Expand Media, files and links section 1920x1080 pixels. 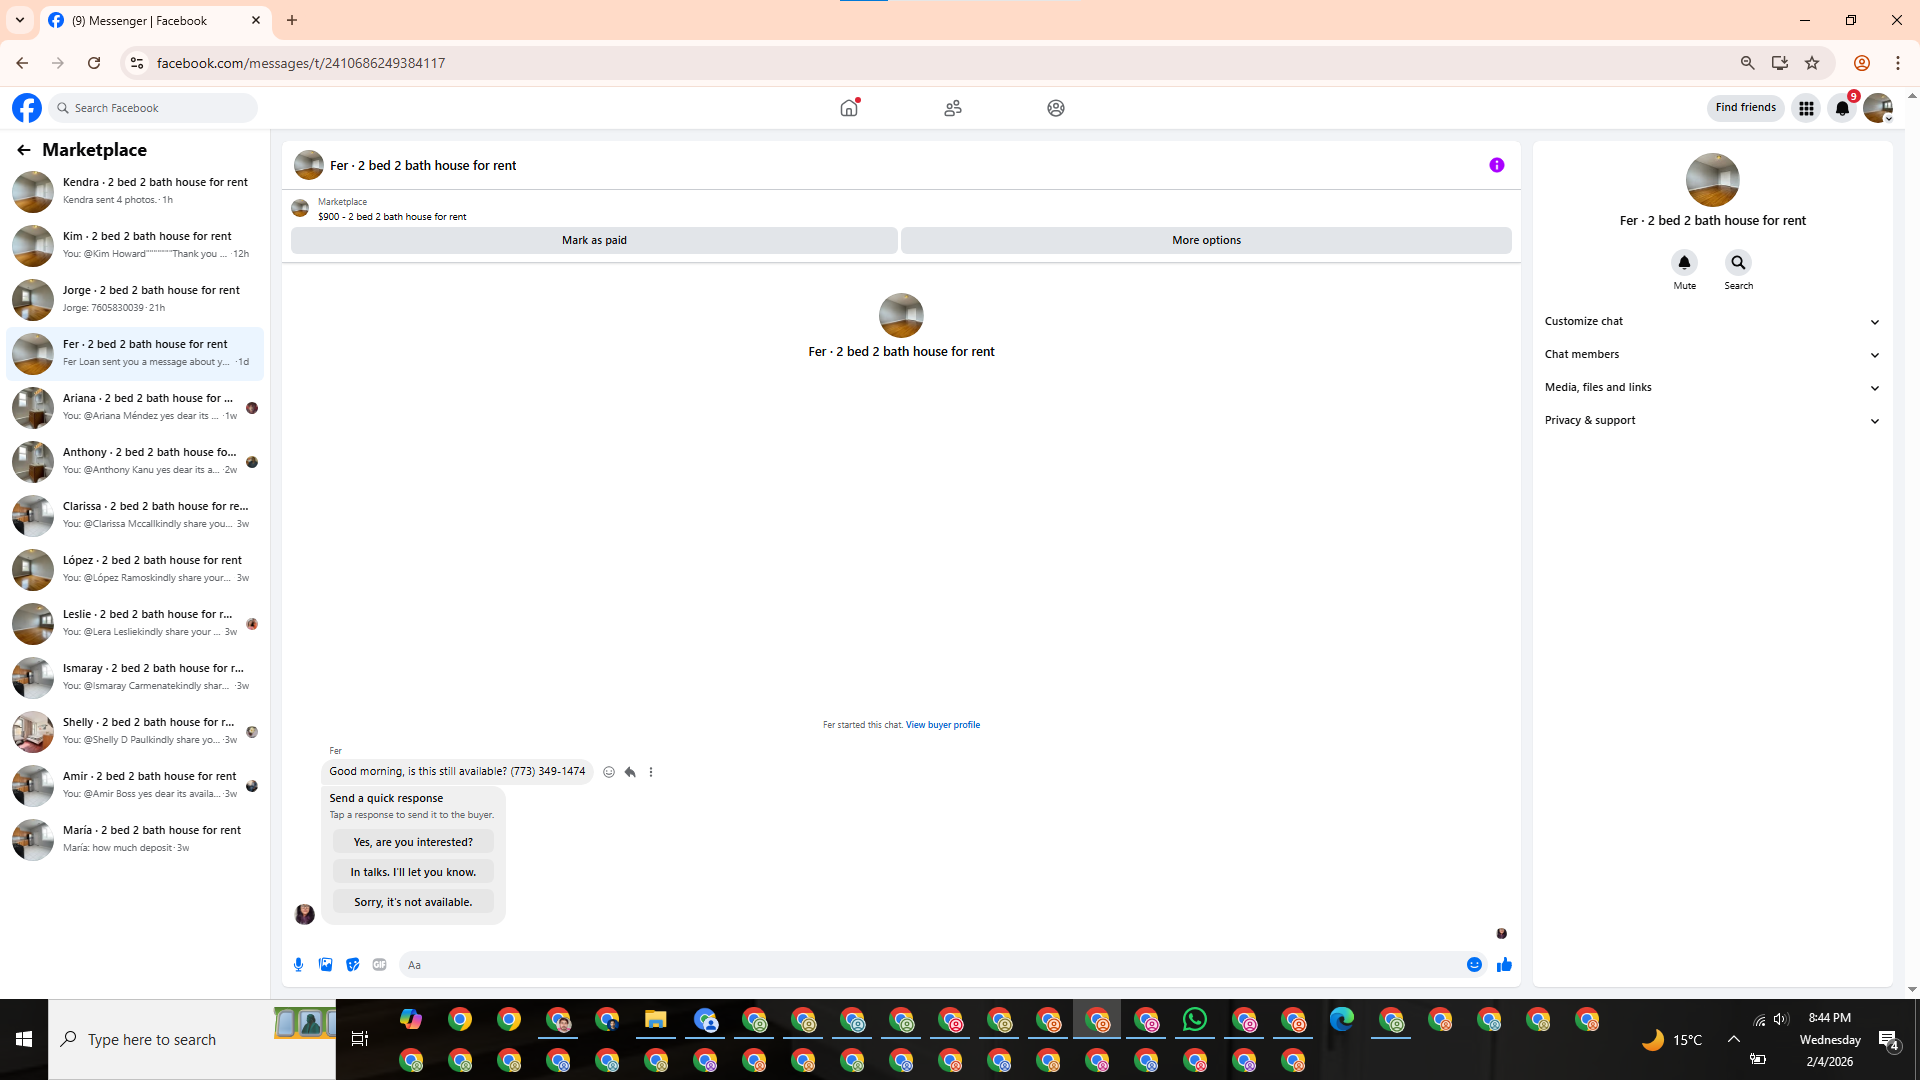(x=1712, y=388)
